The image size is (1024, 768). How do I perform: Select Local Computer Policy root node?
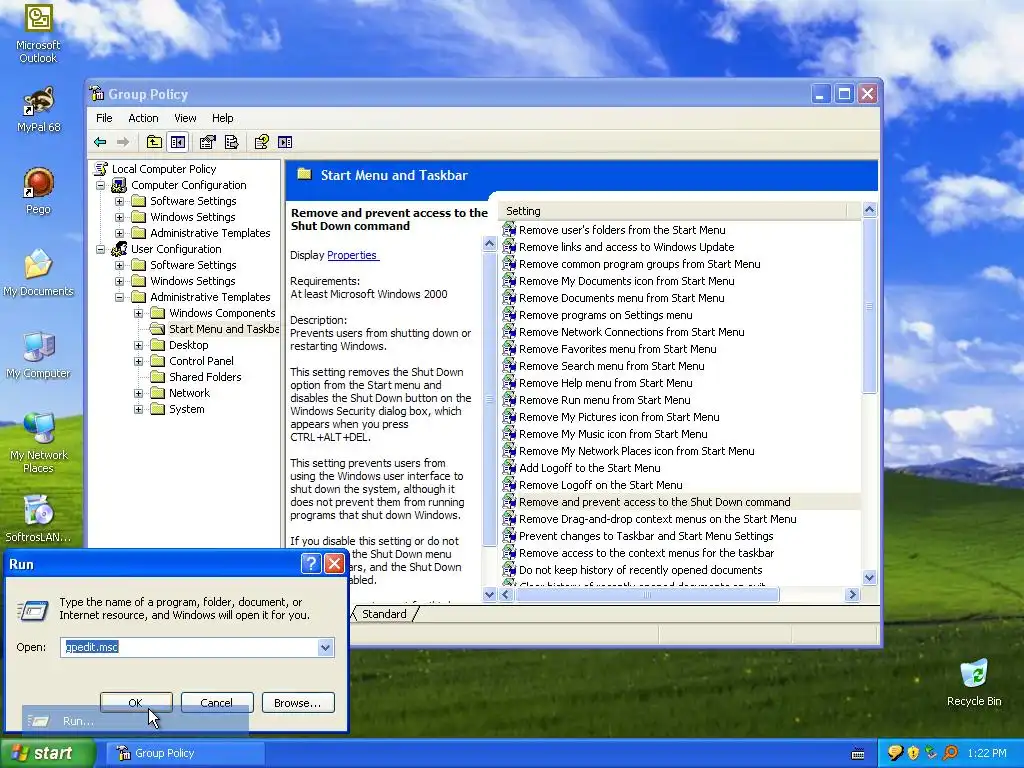click(164, 168)
